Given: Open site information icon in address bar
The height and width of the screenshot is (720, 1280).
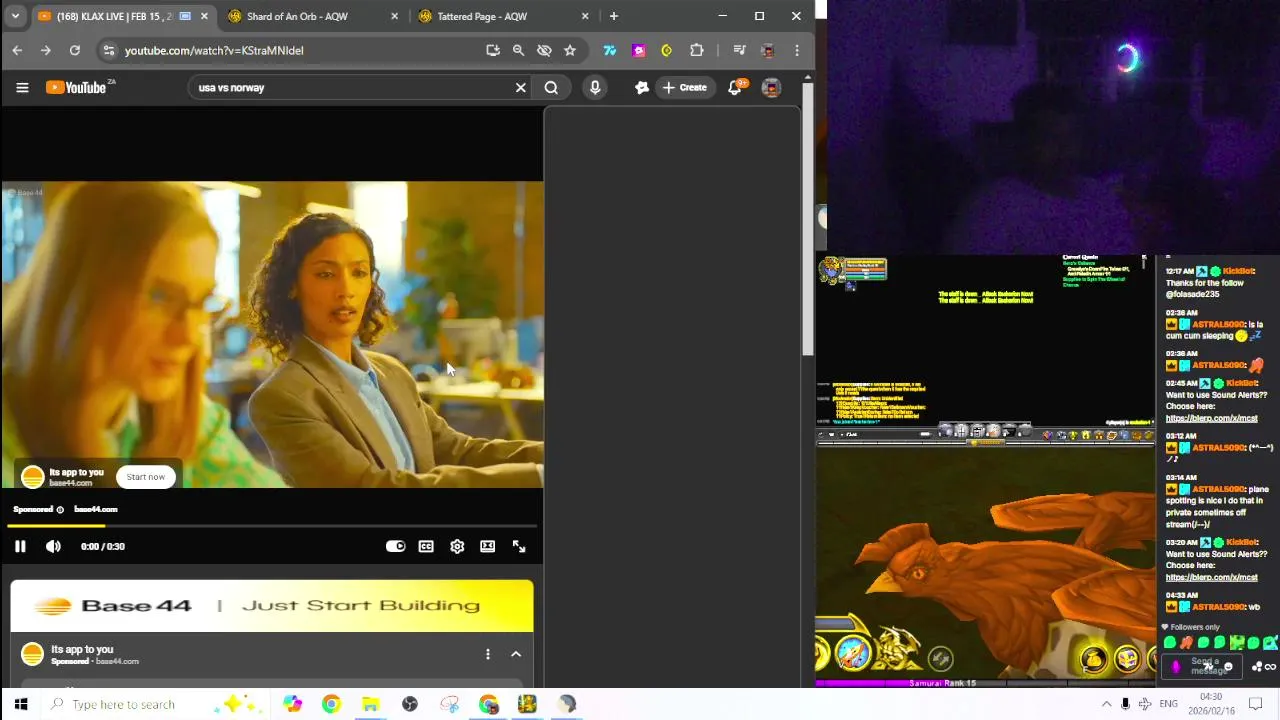Looking at the screenshot, I should click(109, 50).
